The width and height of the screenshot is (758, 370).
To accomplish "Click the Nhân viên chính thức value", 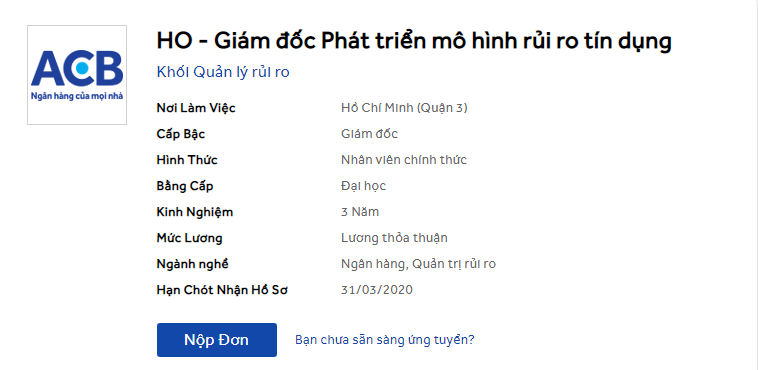I will pos(404,160).
